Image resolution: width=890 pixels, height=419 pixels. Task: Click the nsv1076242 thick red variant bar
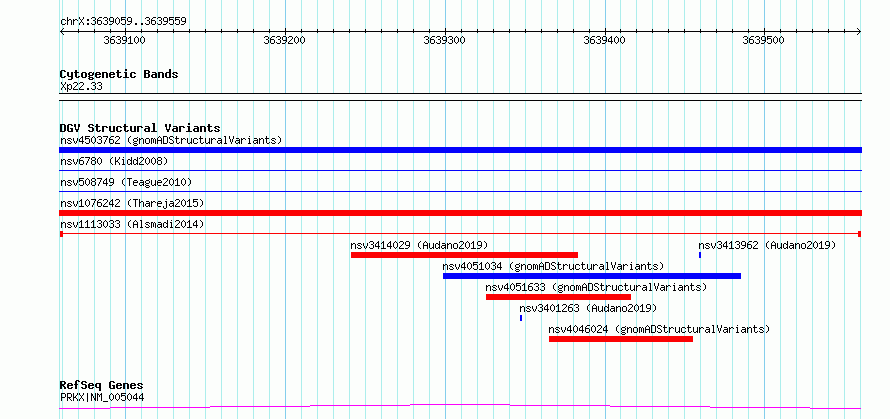[460, 213]
